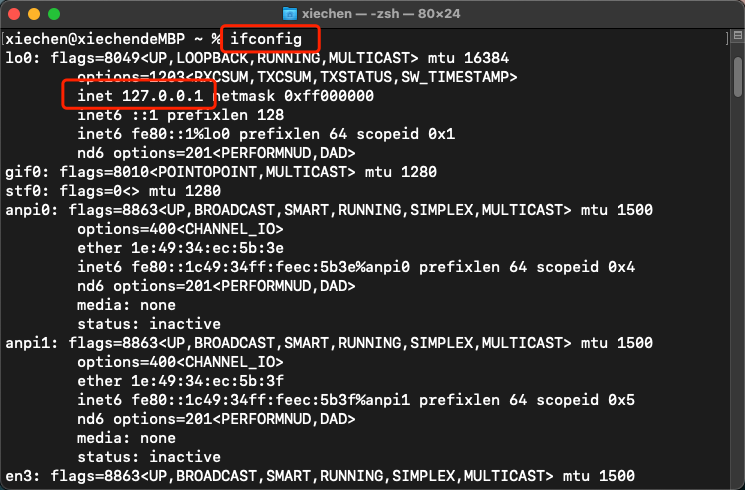Click the 'anpi1: flags=8863' line
Image resolution: width=745 pixels, height=490 pixels.
pos(329,343)
